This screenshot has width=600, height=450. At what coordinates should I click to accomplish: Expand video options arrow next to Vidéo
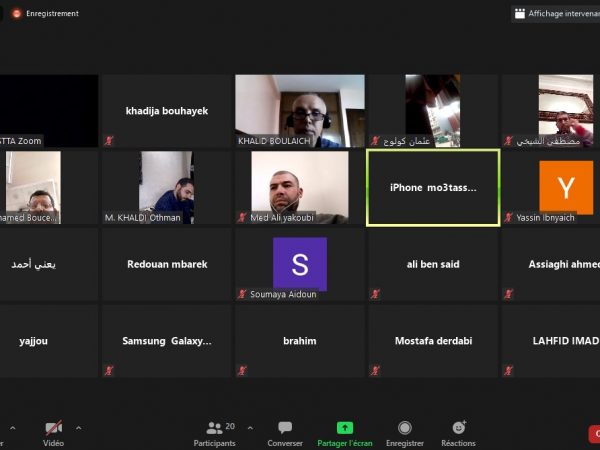point(78,428)
